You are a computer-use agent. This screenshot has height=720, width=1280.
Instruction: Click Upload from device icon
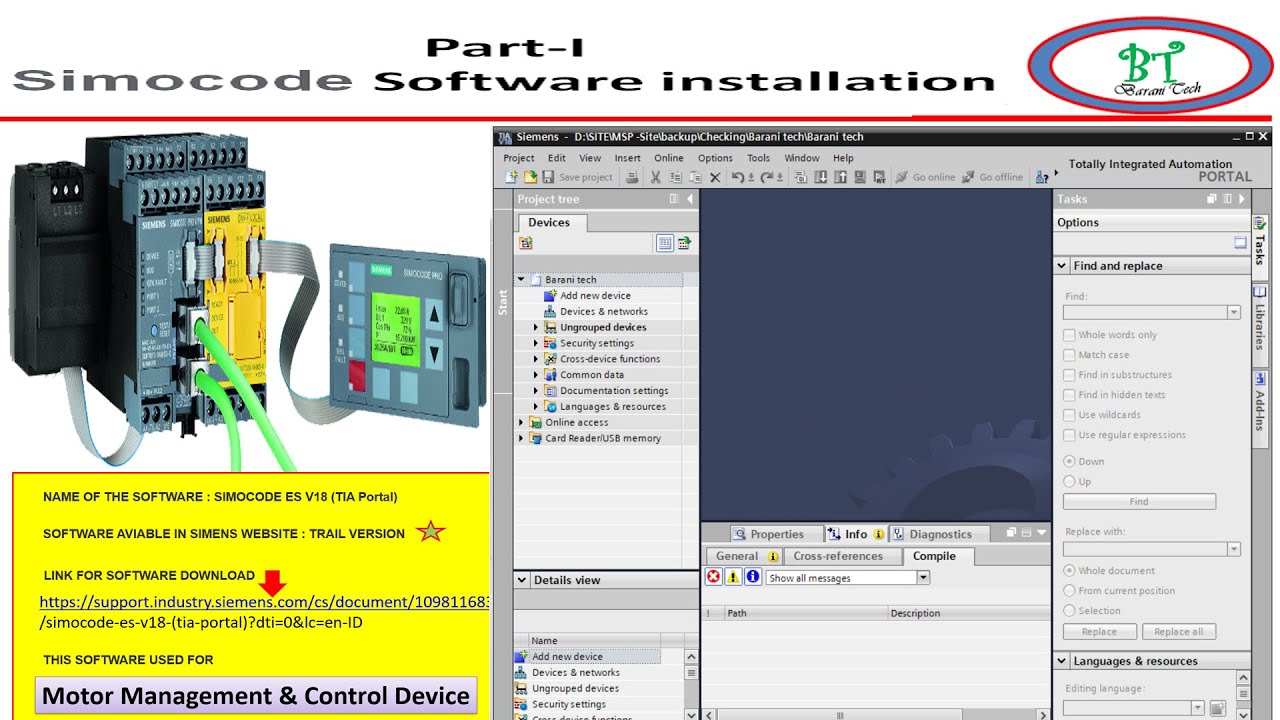click(x=840, y=177)
